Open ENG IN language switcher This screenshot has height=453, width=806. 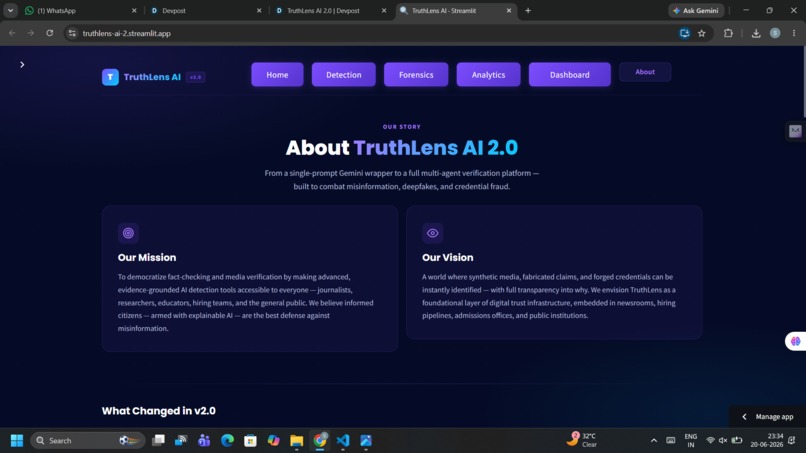(x=691, y=441)
